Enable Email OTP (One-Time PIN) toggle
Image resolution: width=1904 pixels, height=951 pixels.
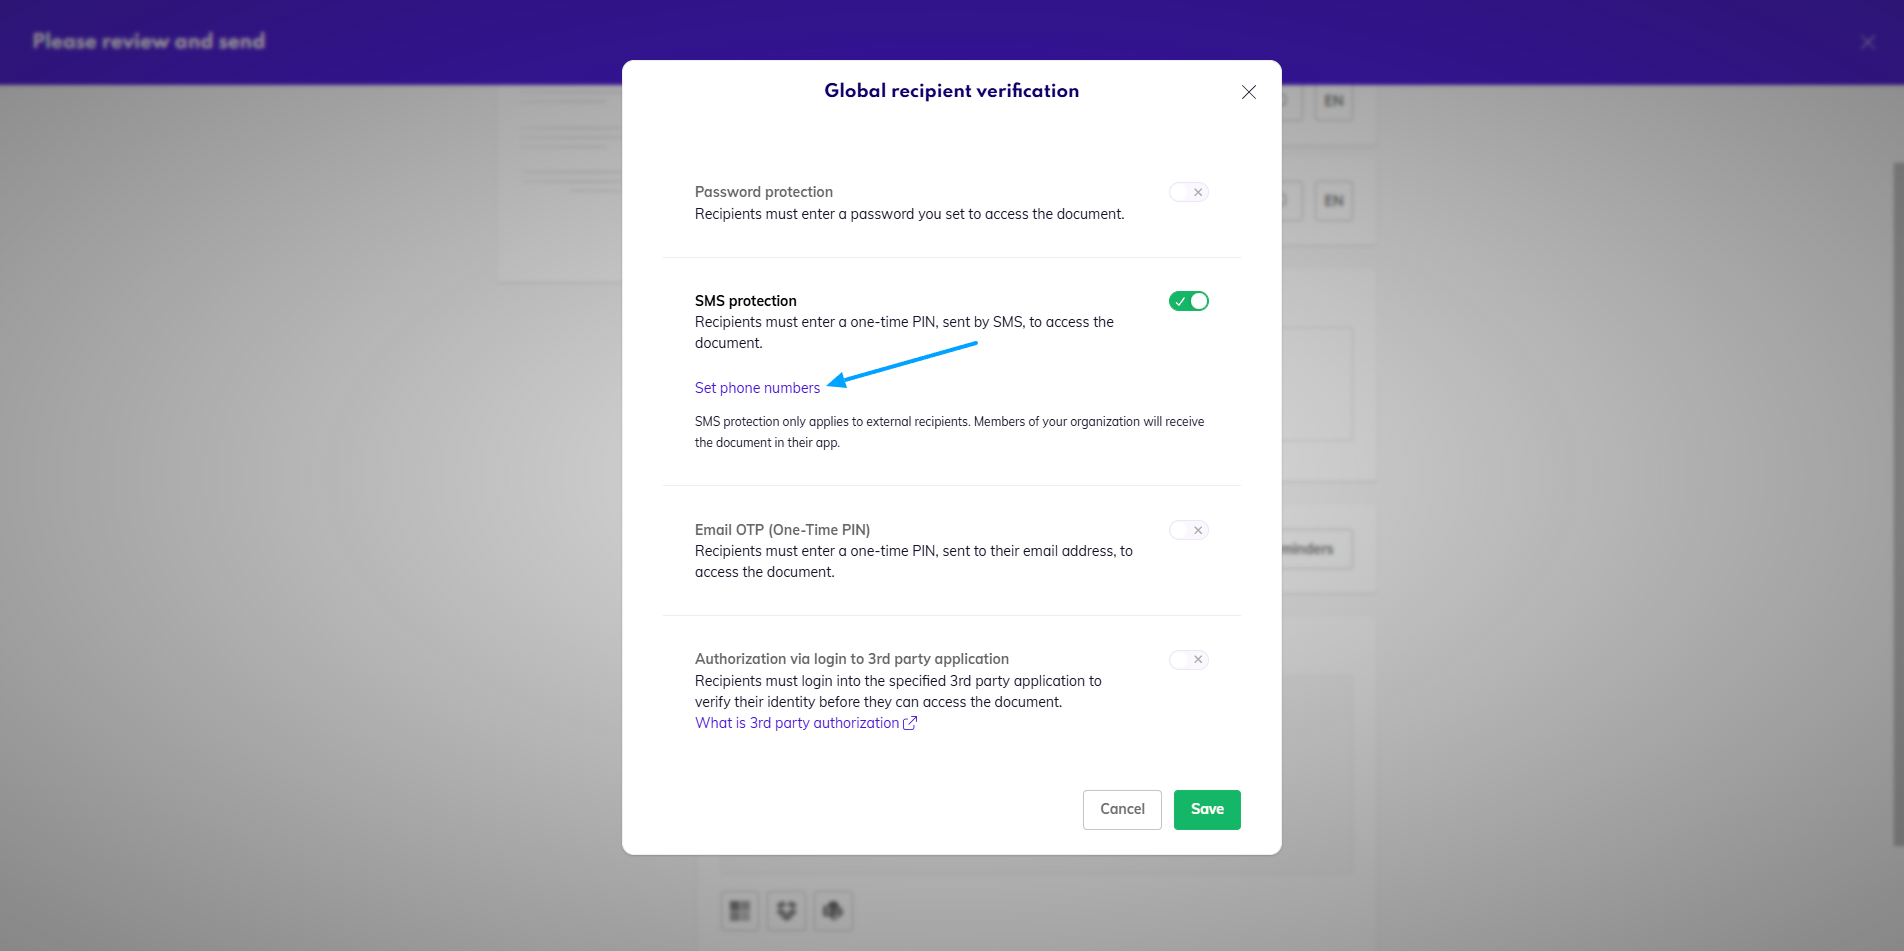pos(1188,530)
